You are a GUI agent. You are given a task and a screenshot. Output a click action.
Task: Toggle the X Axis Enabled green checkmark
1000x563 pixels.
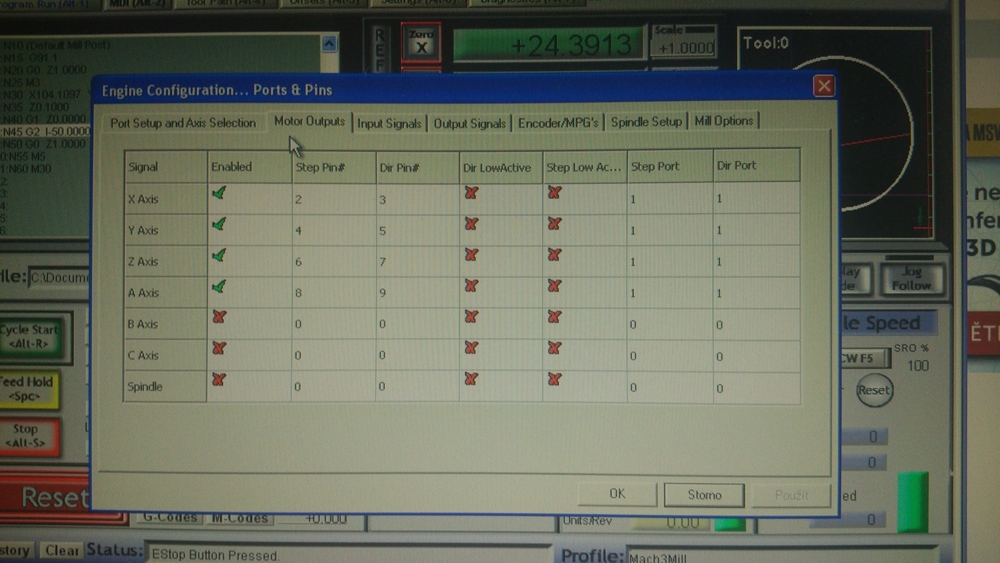tap(219, 193)
